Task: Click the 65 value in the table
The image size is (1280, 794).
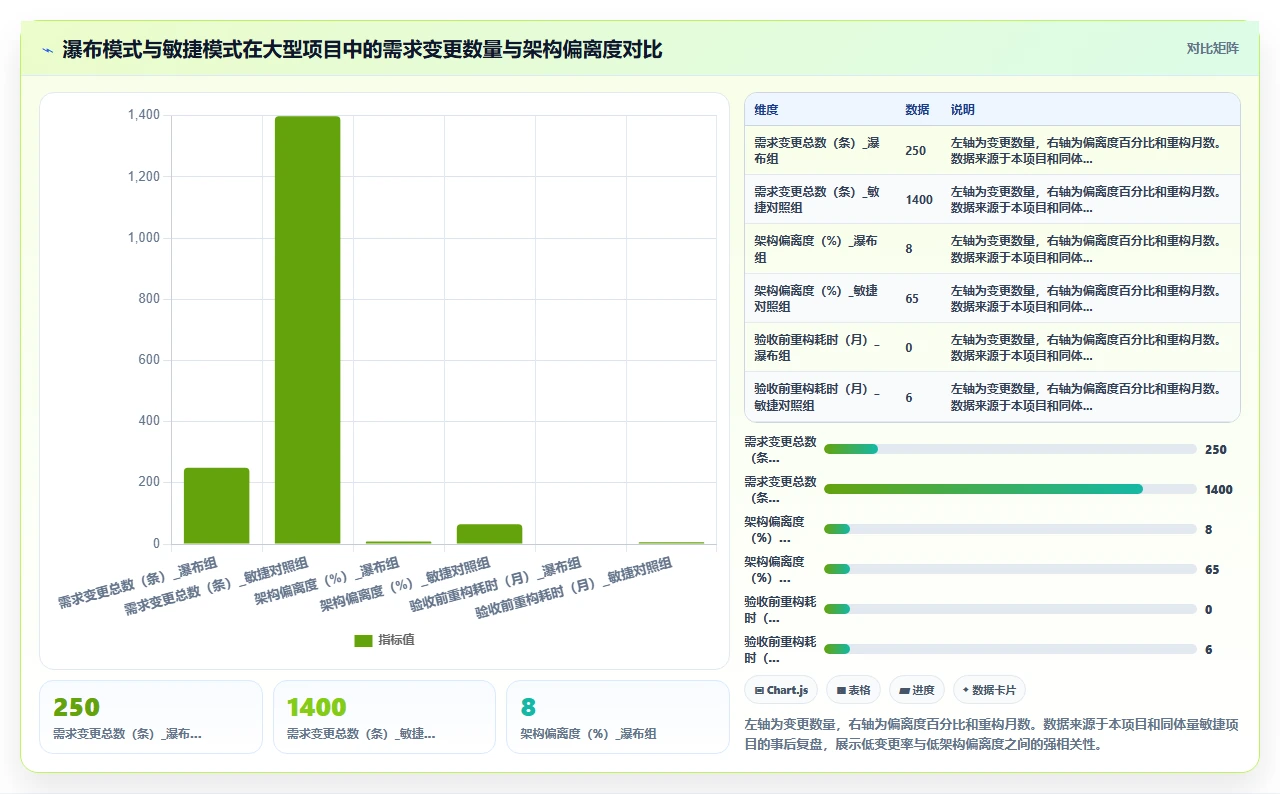Action: [x=912, y=299]
